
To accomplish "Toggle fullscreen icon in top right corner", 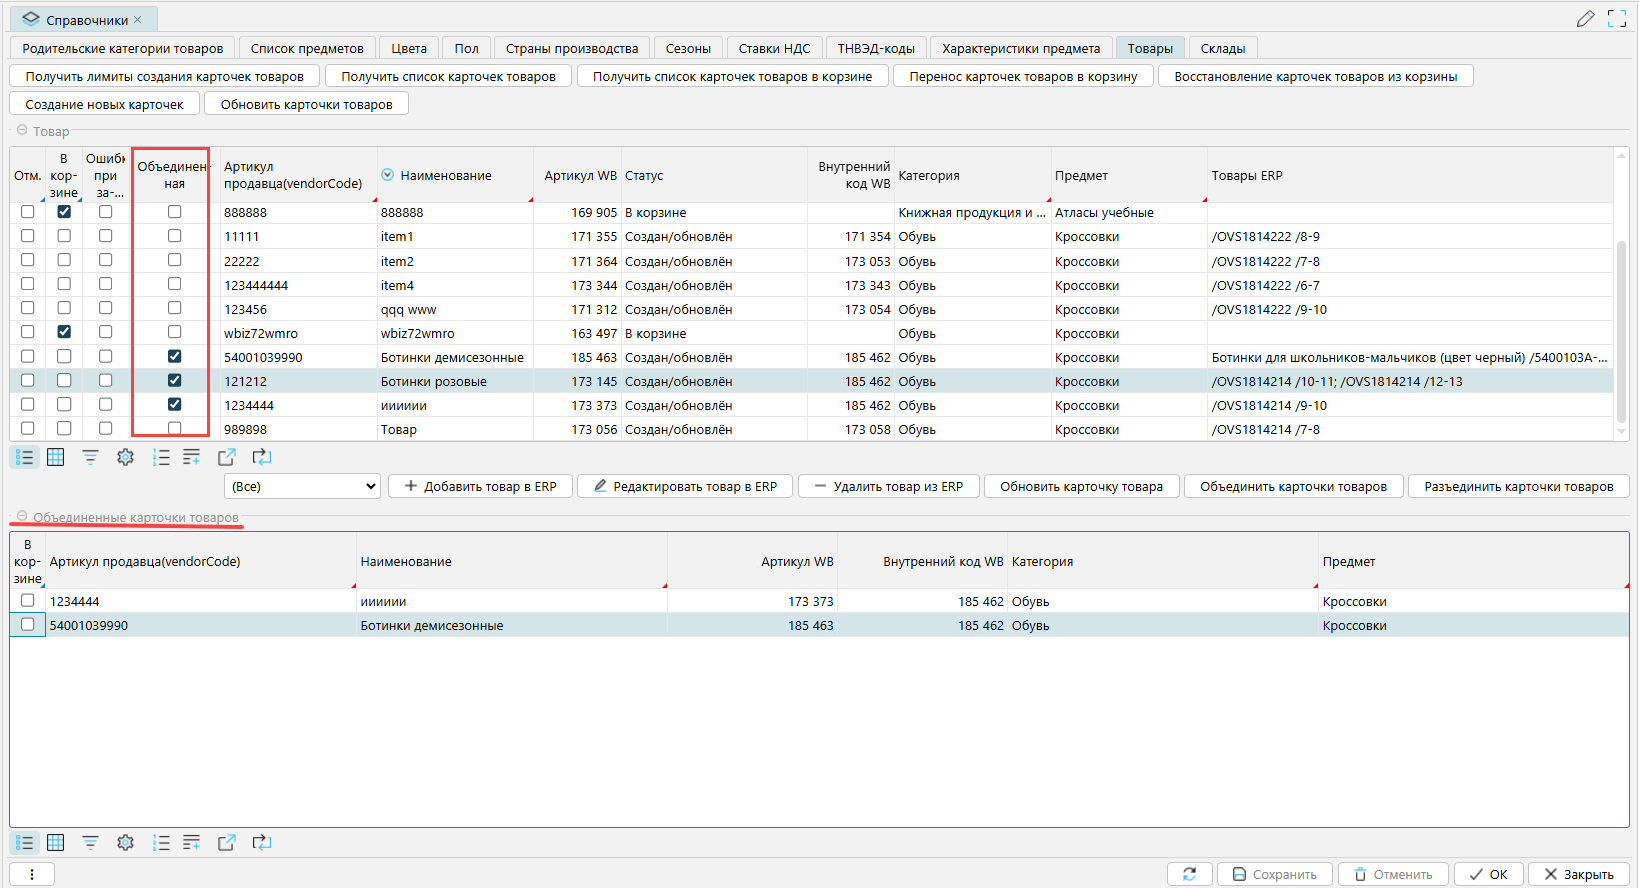I will 1616,19.
